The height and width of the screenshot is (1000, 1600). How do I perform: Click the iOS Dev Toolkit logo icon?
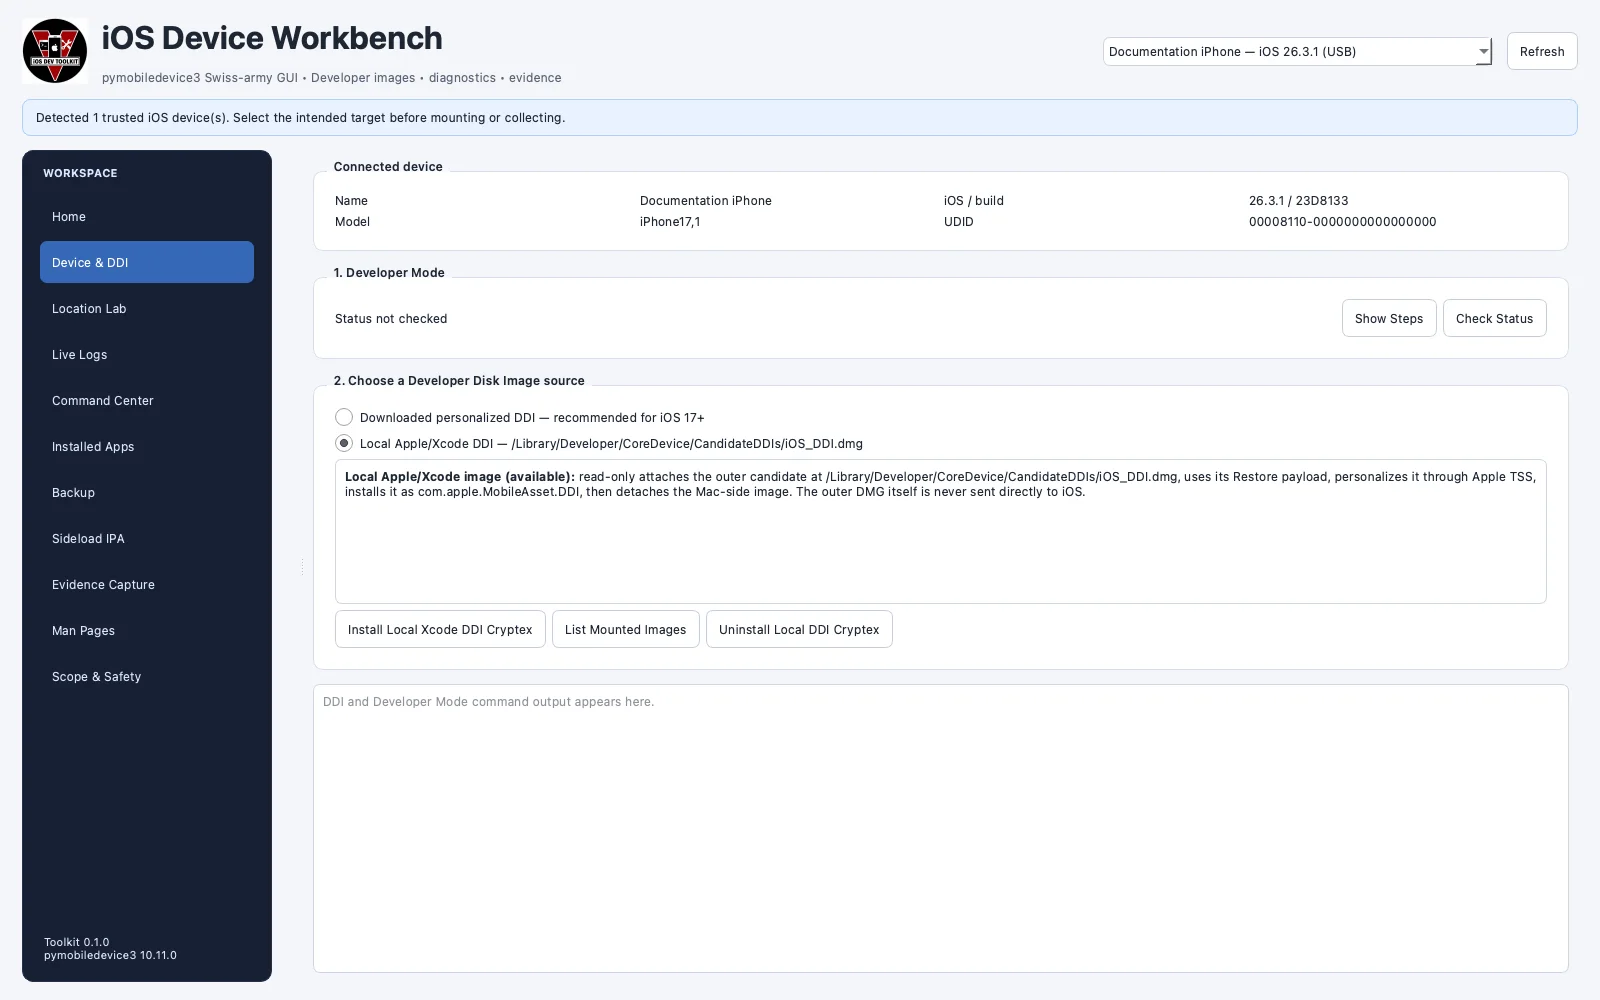(55, 51)
